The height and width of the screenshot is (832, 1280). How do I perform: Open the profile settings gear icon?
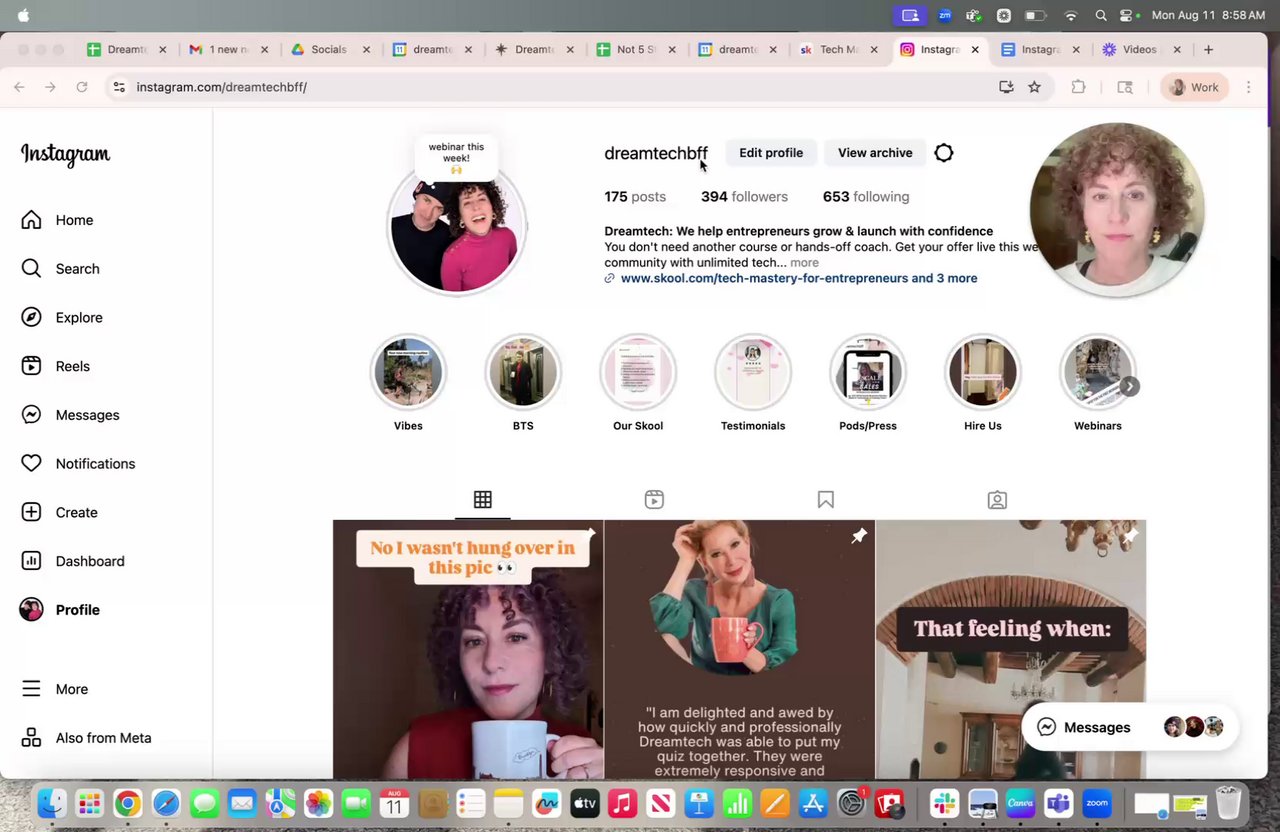[x=944, y=153]
